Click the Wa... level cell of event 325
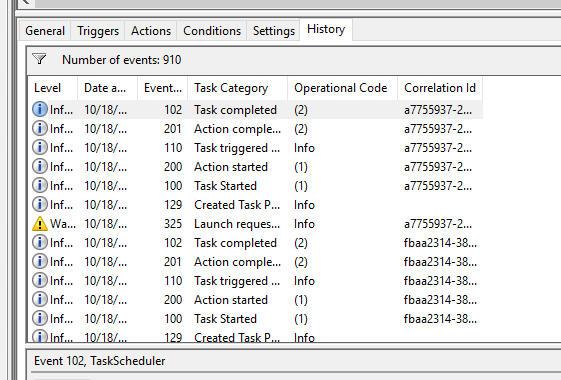Screen dimensions: 561x380 [x=63, y=224]
